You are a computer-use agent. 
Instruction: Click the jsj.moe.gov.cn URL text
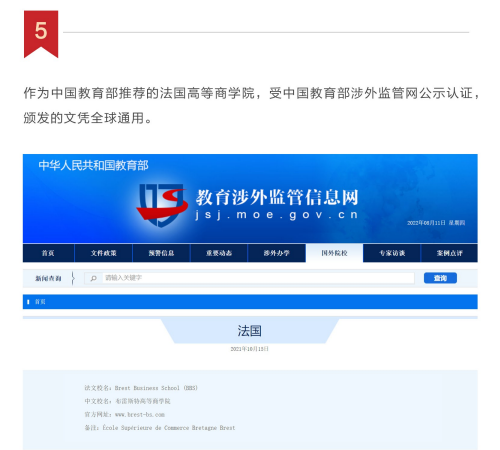(x=277, y=215)
